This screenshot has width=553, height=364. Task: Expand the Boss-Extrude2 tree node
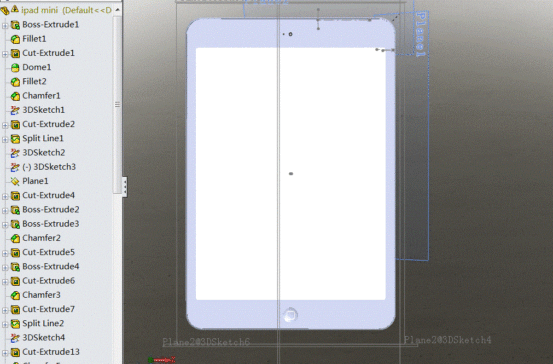coord(5,211)
